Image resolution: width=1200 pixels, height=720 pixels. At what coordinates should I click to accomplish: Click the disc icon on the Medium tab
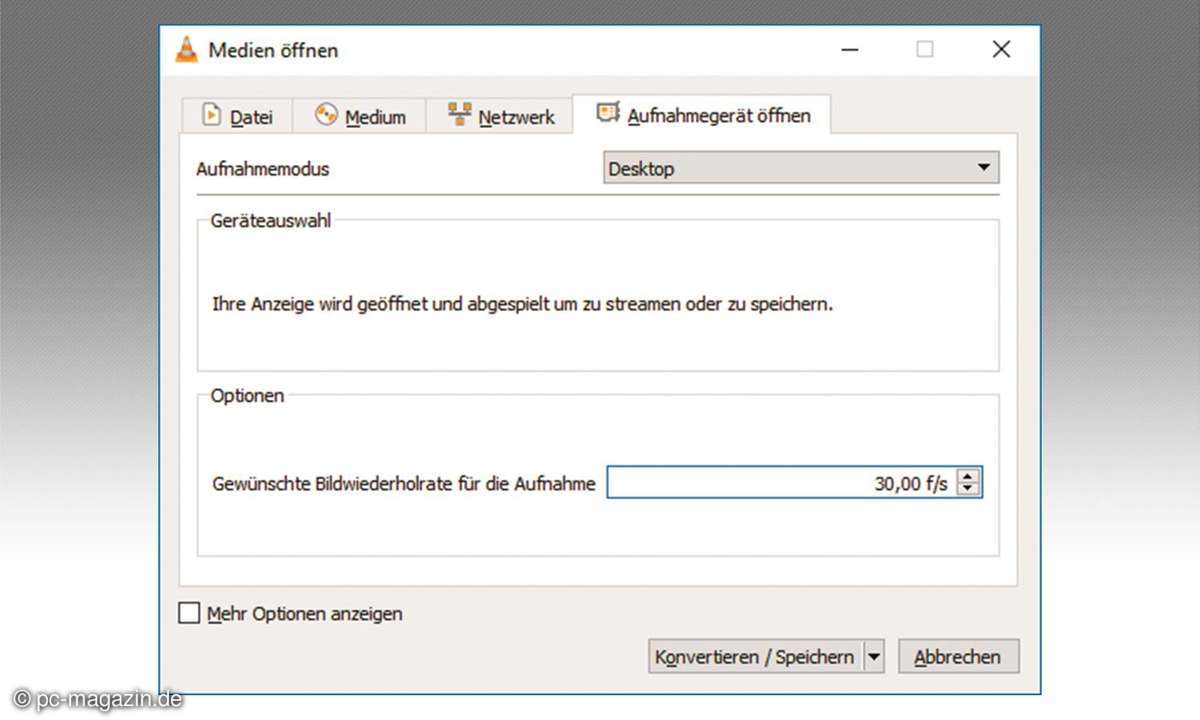click(x=326, y=115)
